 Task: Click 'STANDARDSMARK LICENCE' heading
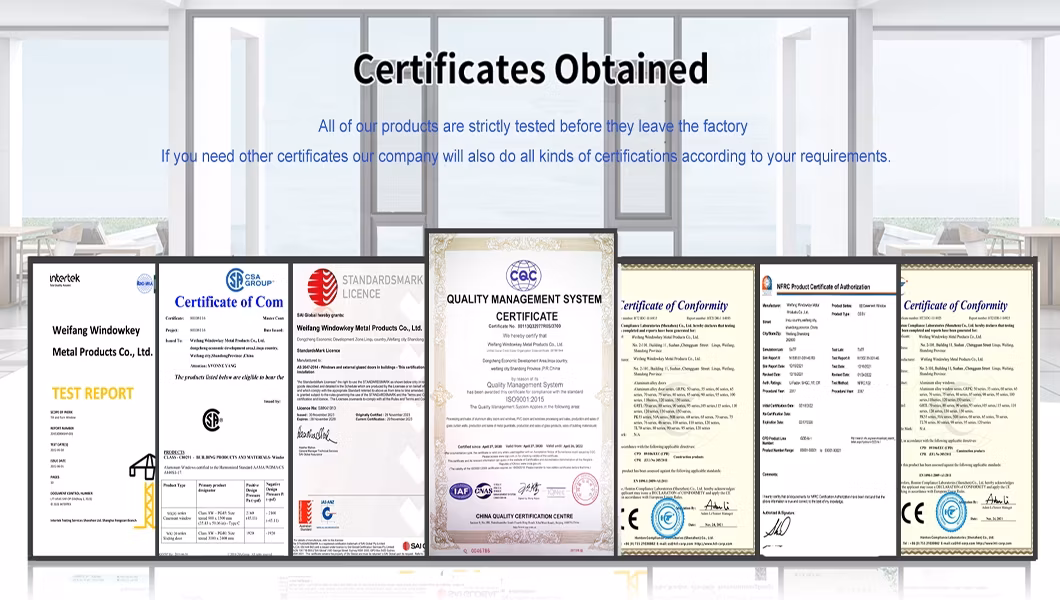(382, 286)
